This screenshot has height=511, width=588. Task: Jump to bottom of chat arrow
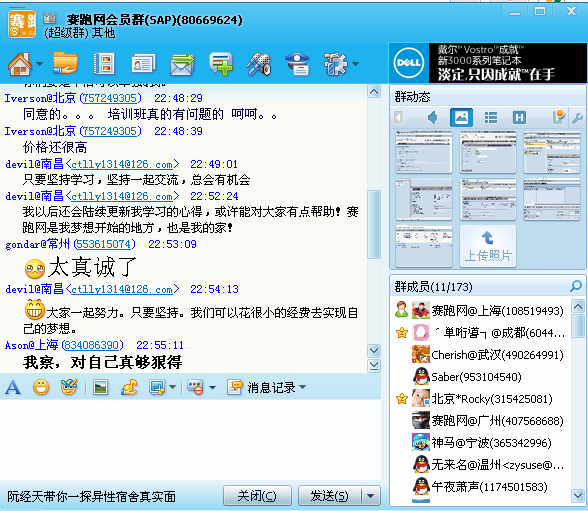click(374, 366)
